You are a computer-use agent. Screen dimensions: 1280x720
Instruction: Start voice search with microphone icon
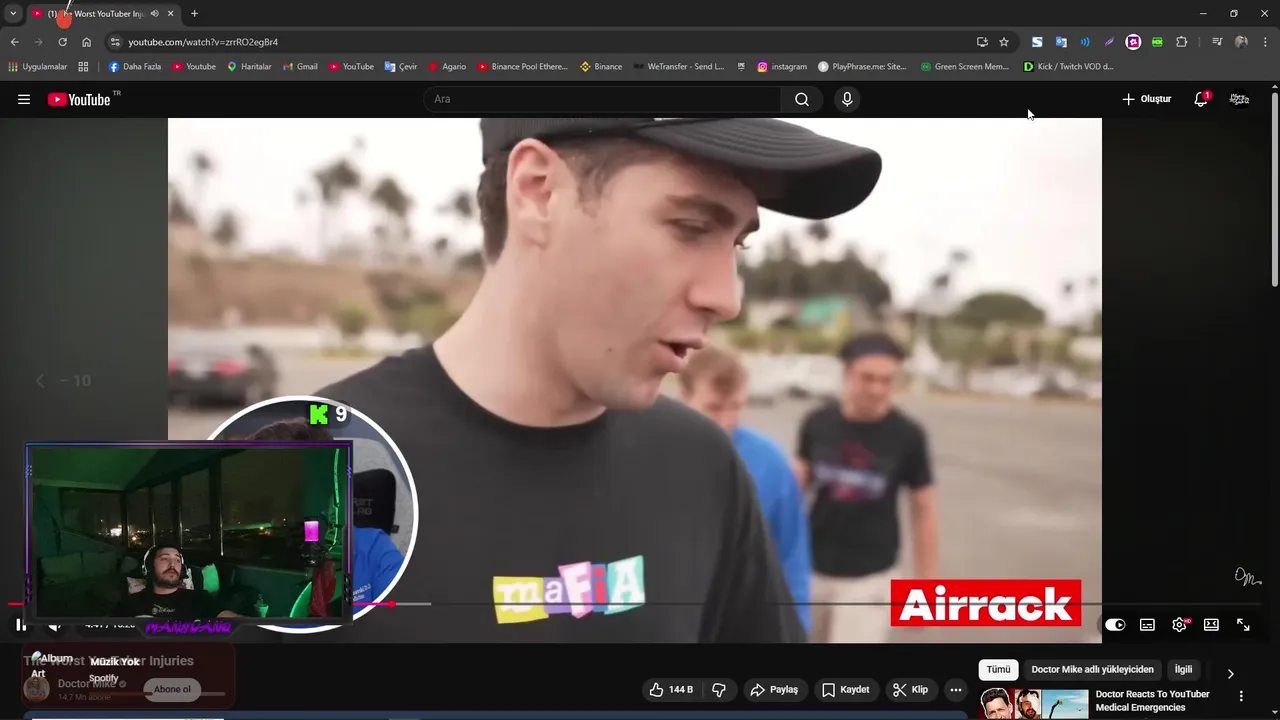pyautogui.click(x=847, y=99)
